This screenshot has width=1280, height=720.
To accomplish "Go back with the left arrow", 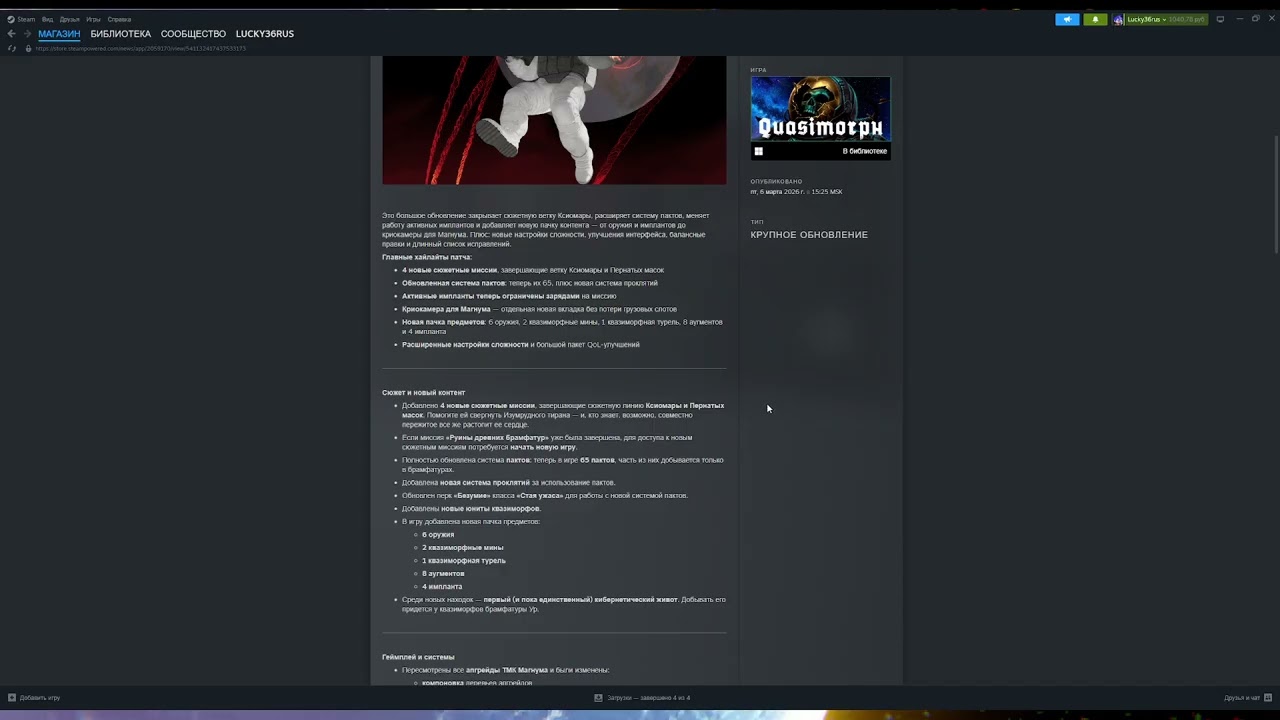I will [11, 34].
